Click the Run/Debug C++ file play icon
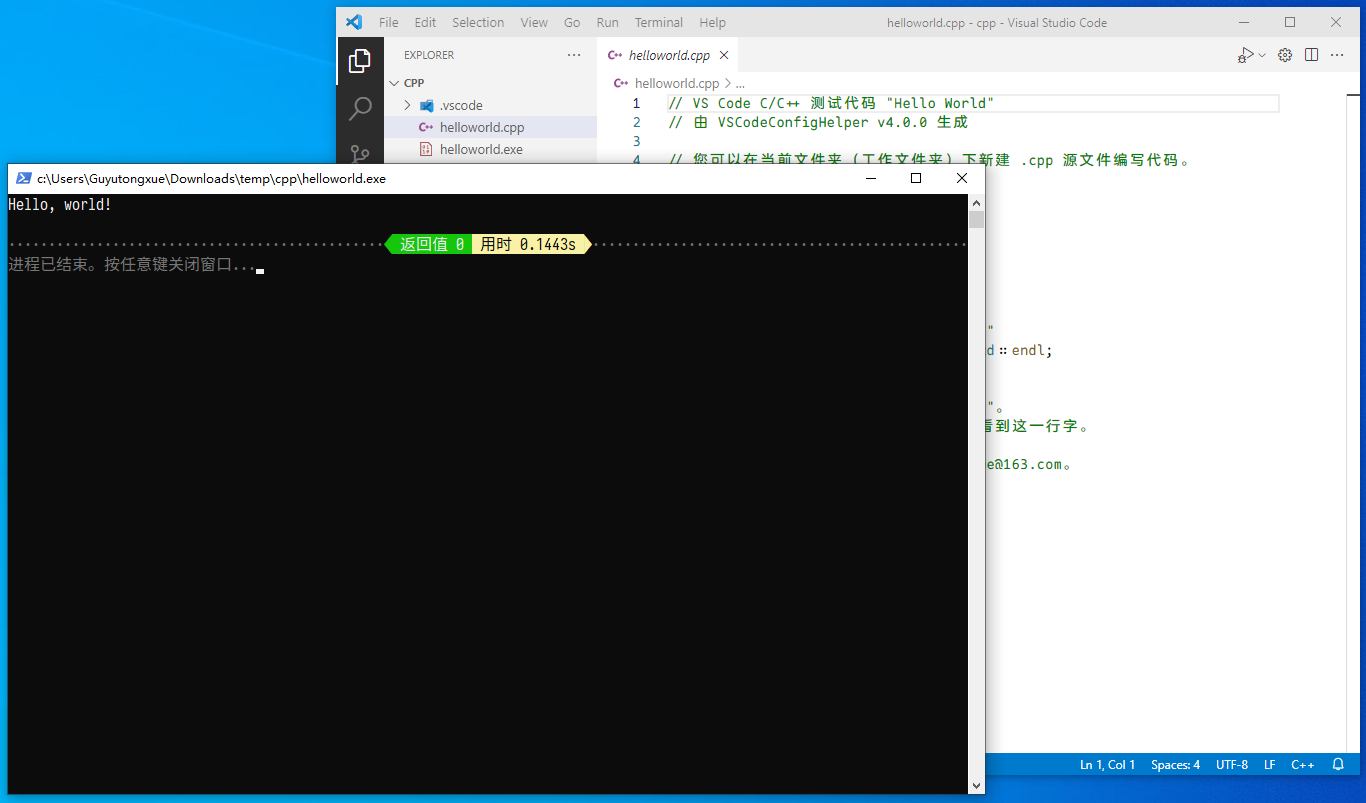Viewport: 1366px width, 803px height. pos(1246,55)
